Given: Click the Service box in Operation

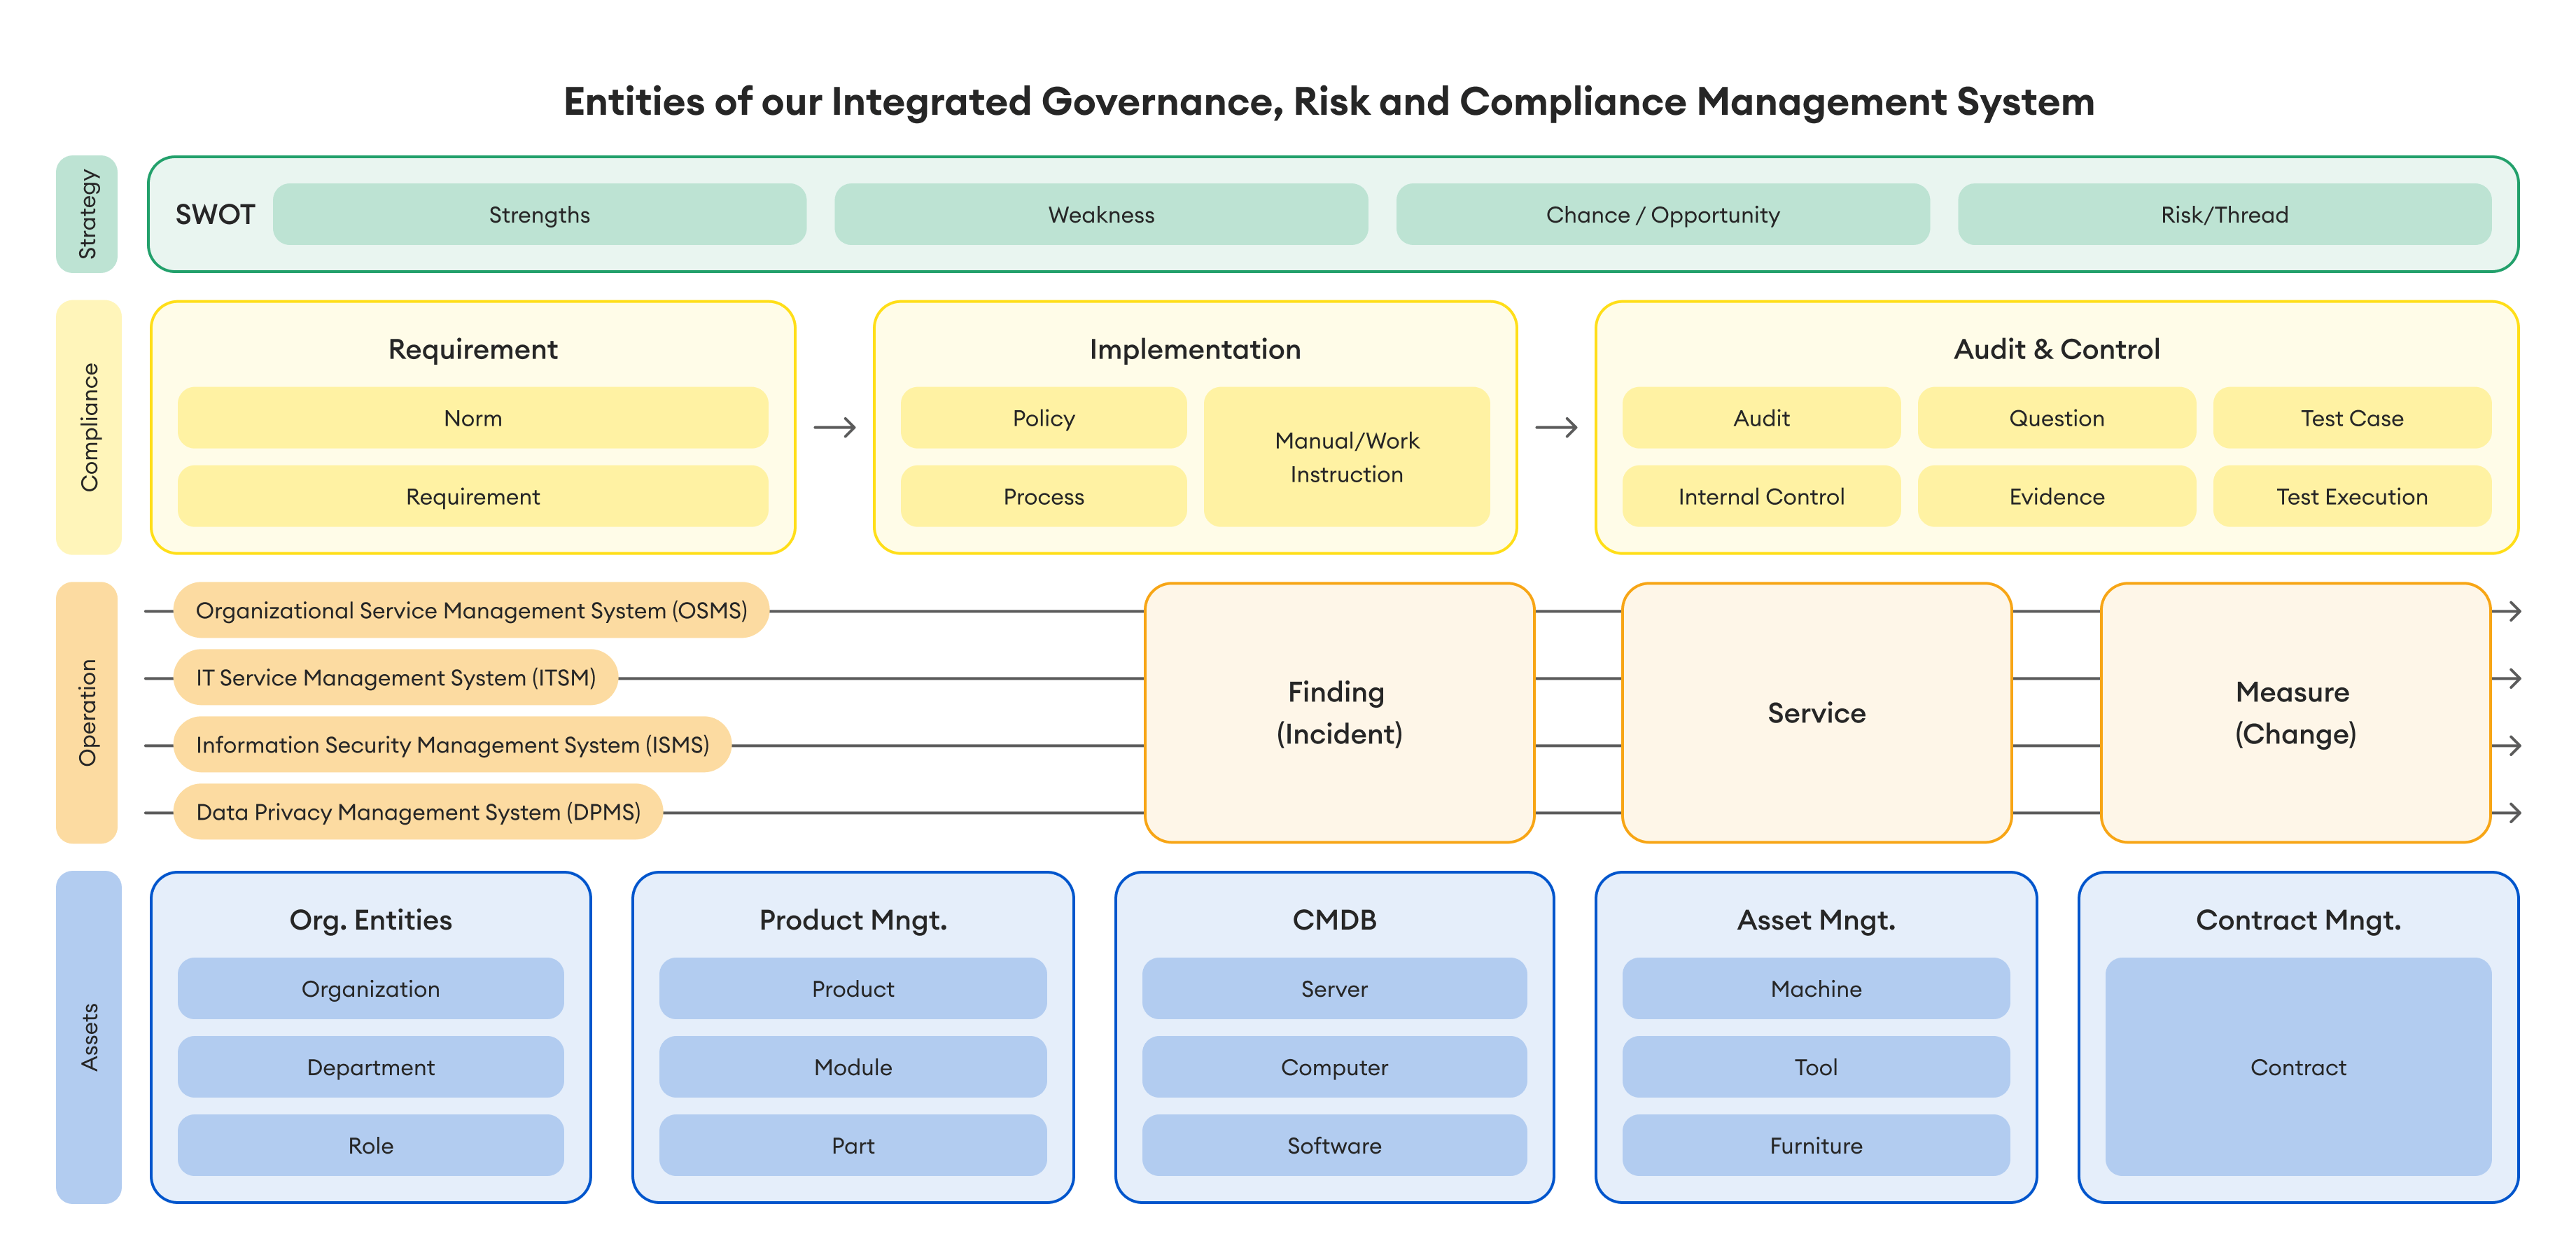Looking at the screenshot, I should (1816, 712).
